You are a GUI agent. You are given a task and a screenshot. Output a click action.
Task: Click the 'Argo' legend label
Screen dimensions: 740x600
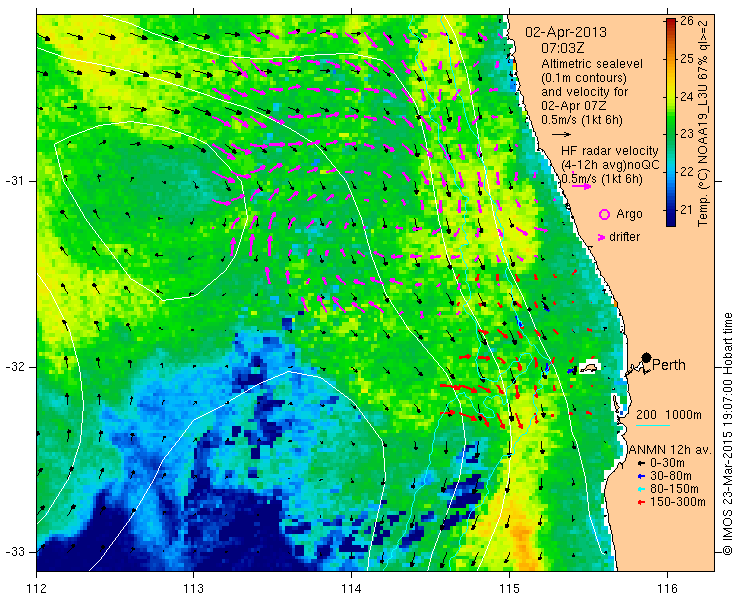(x=630, y=215)
